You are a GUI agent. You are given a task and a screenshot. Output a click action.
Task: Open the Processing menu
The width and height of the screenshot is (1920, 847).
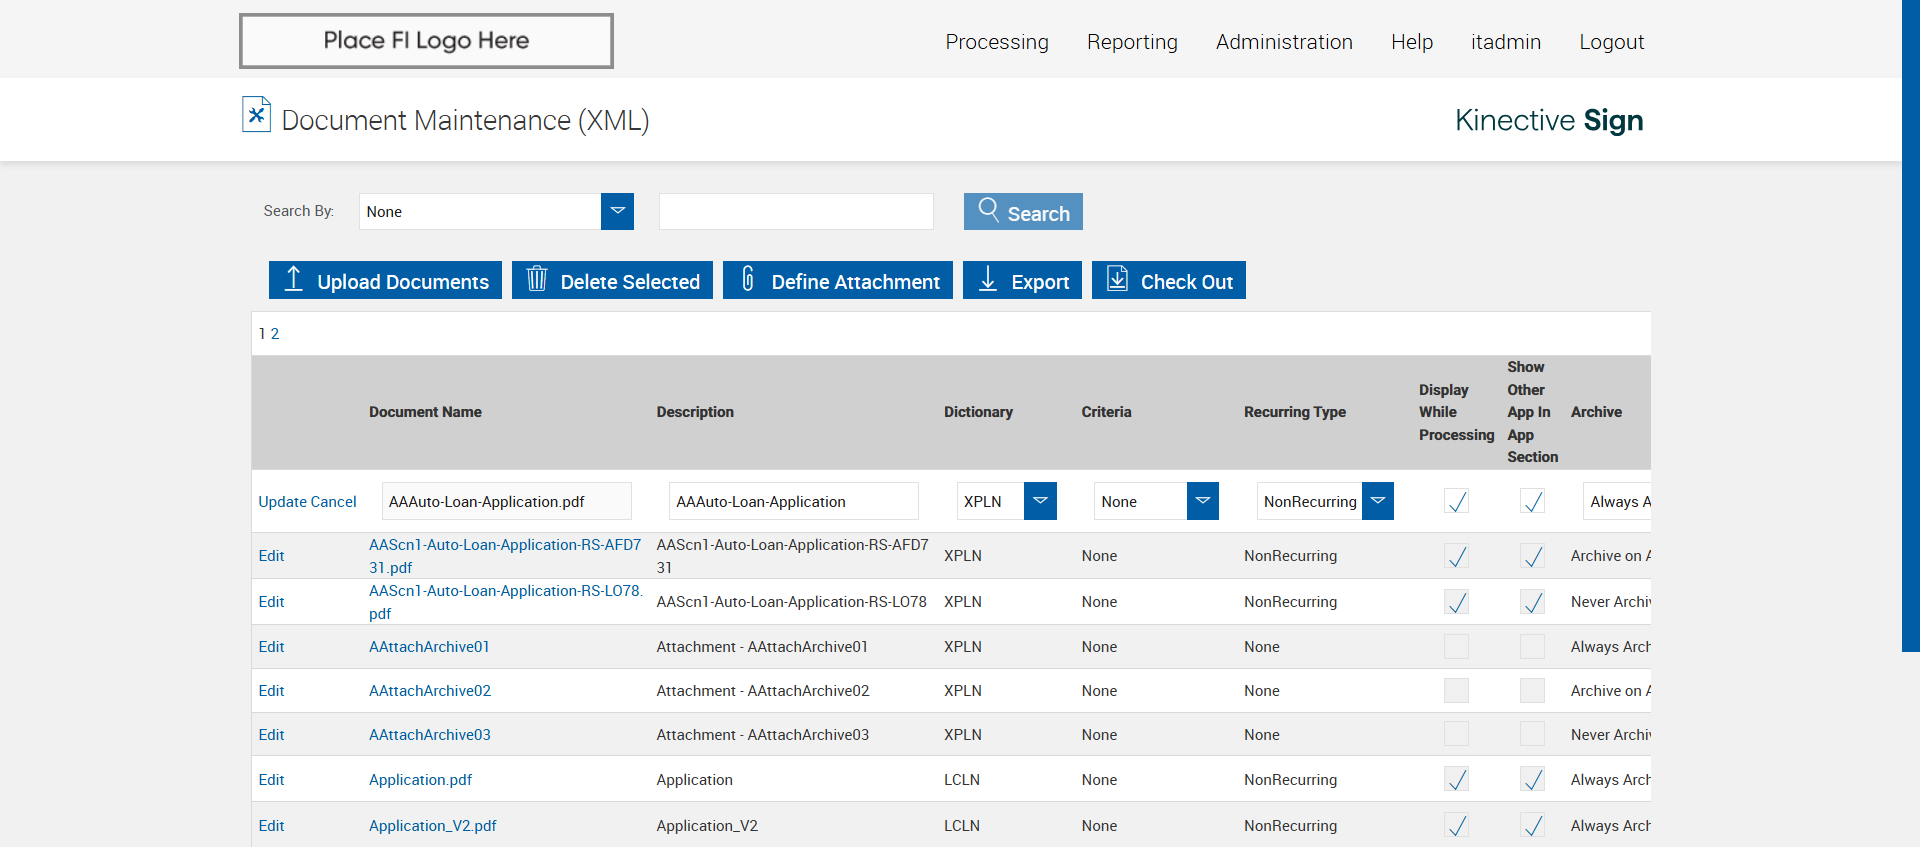pos(996,42)
